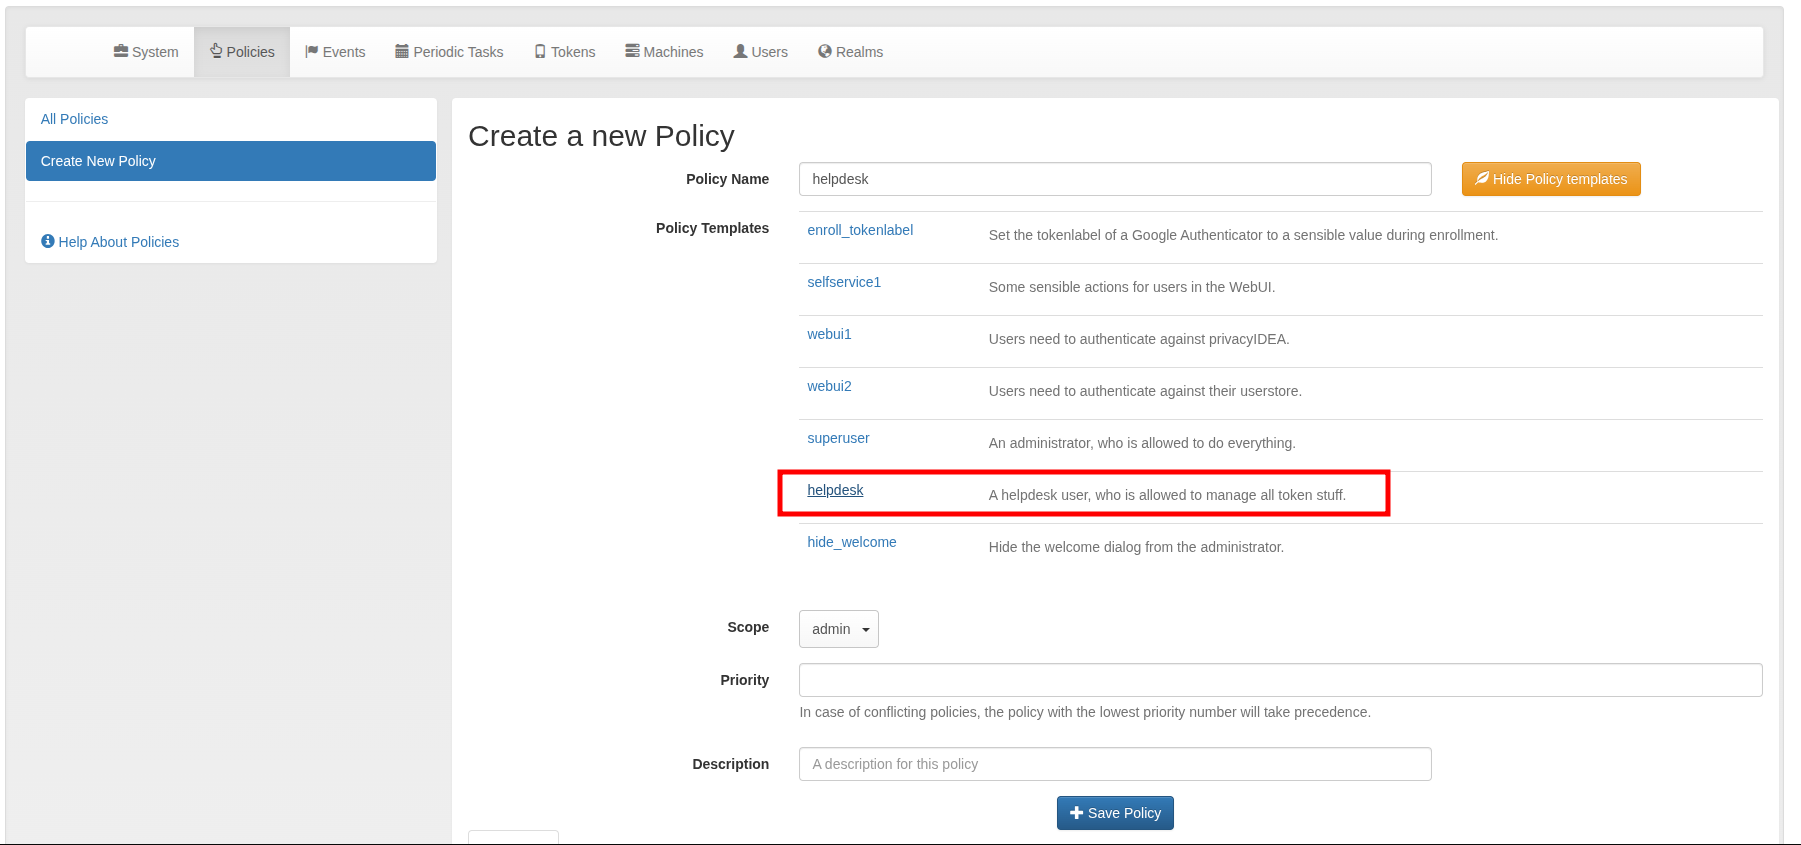Click the Policies hand icon
The image size is (1801, 845).
(216, 51)
